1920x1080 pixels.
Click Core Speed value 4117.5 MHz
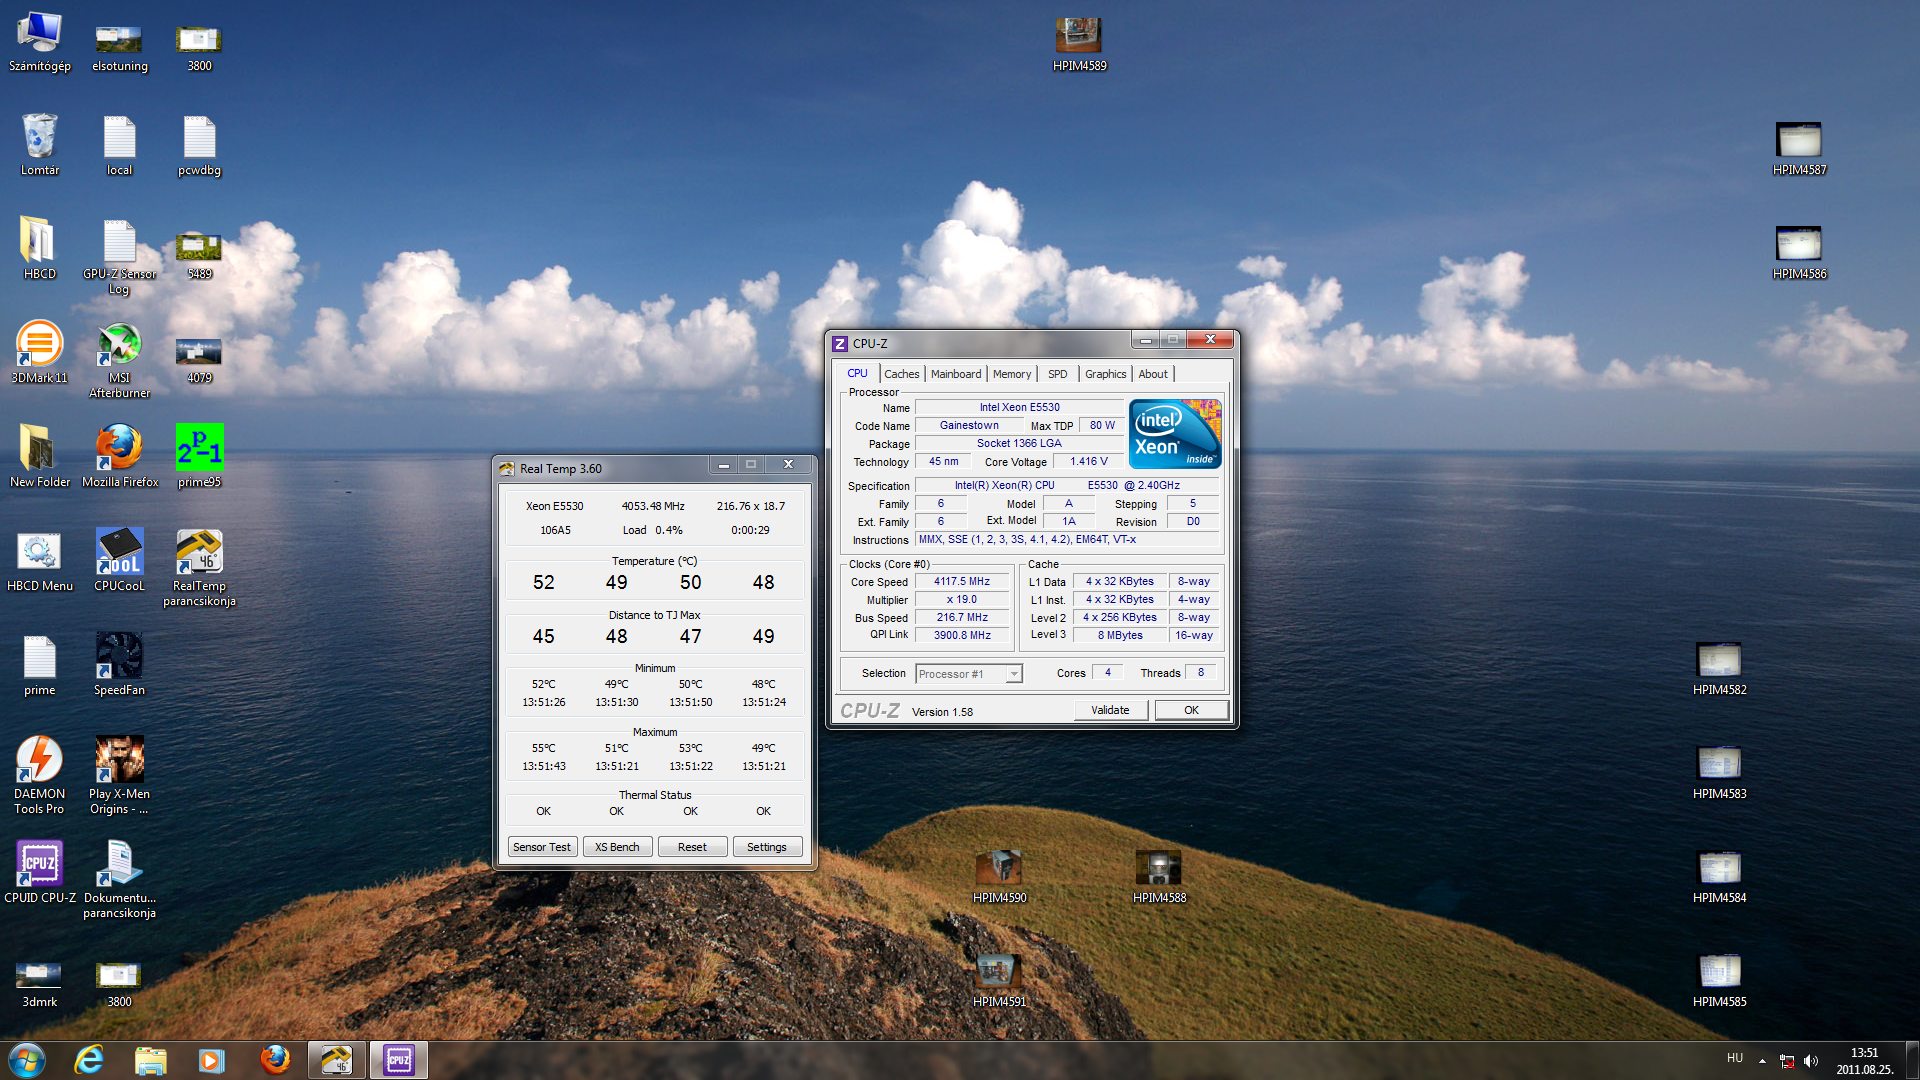click(x=962, y=582)
